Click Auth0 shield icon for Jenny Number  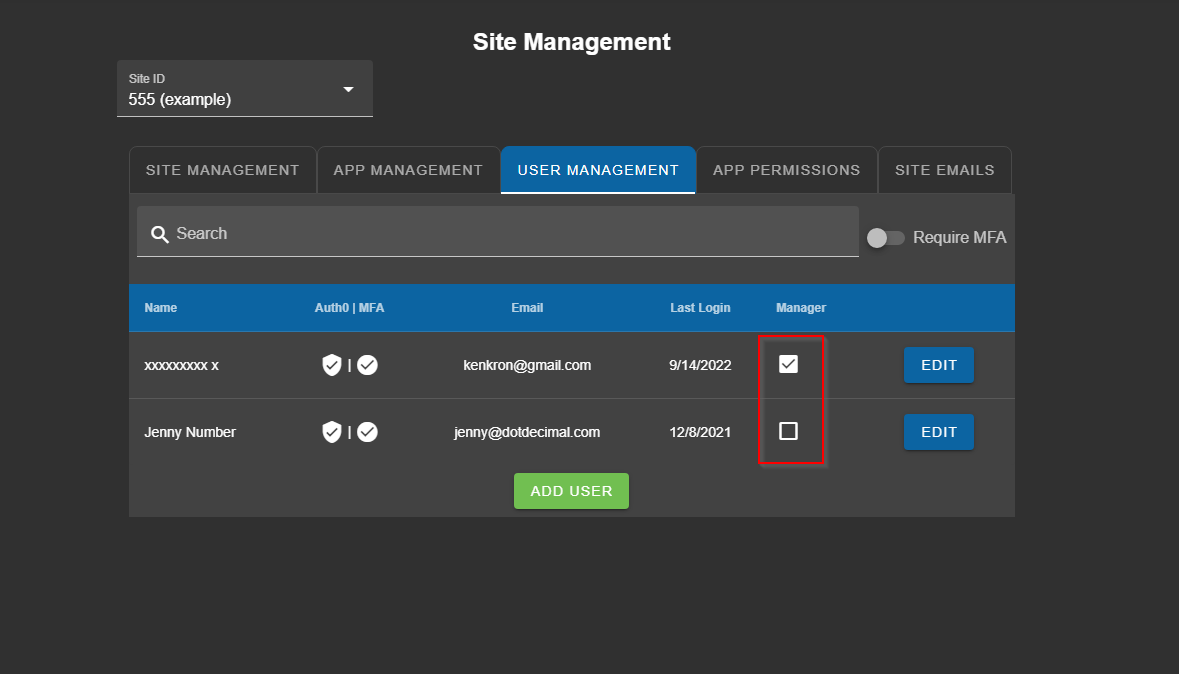(x=332, y=432)
